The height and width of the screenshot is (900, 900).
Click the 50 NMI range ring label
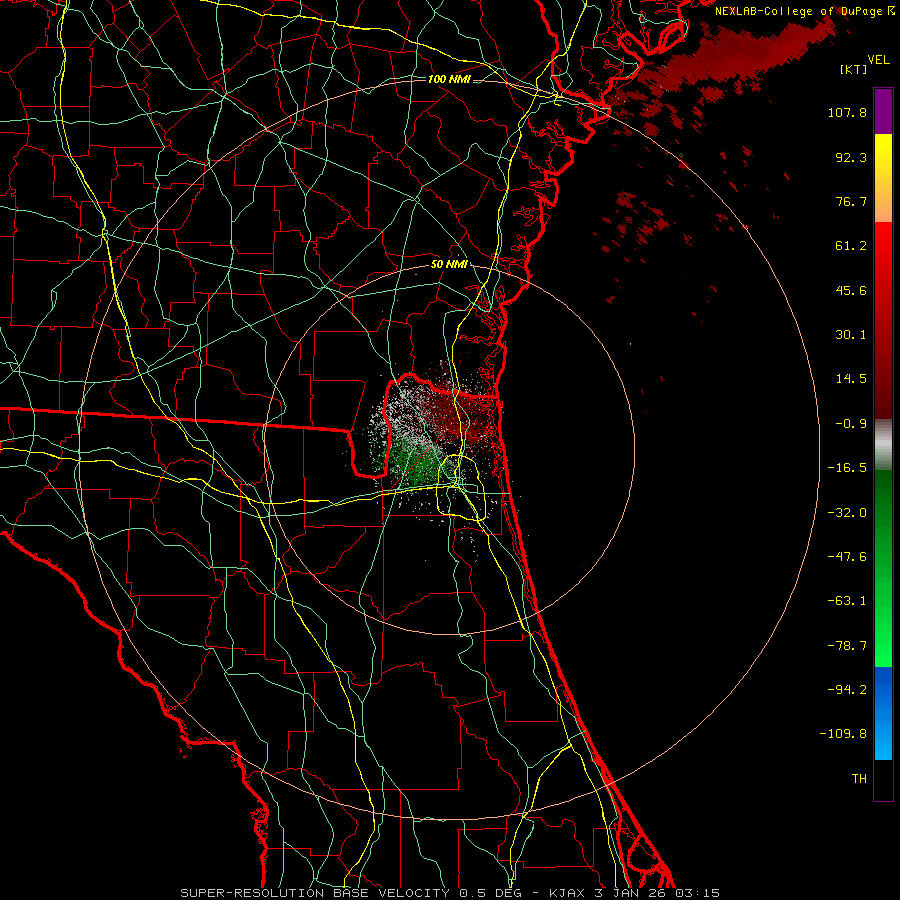click(449, 265)
